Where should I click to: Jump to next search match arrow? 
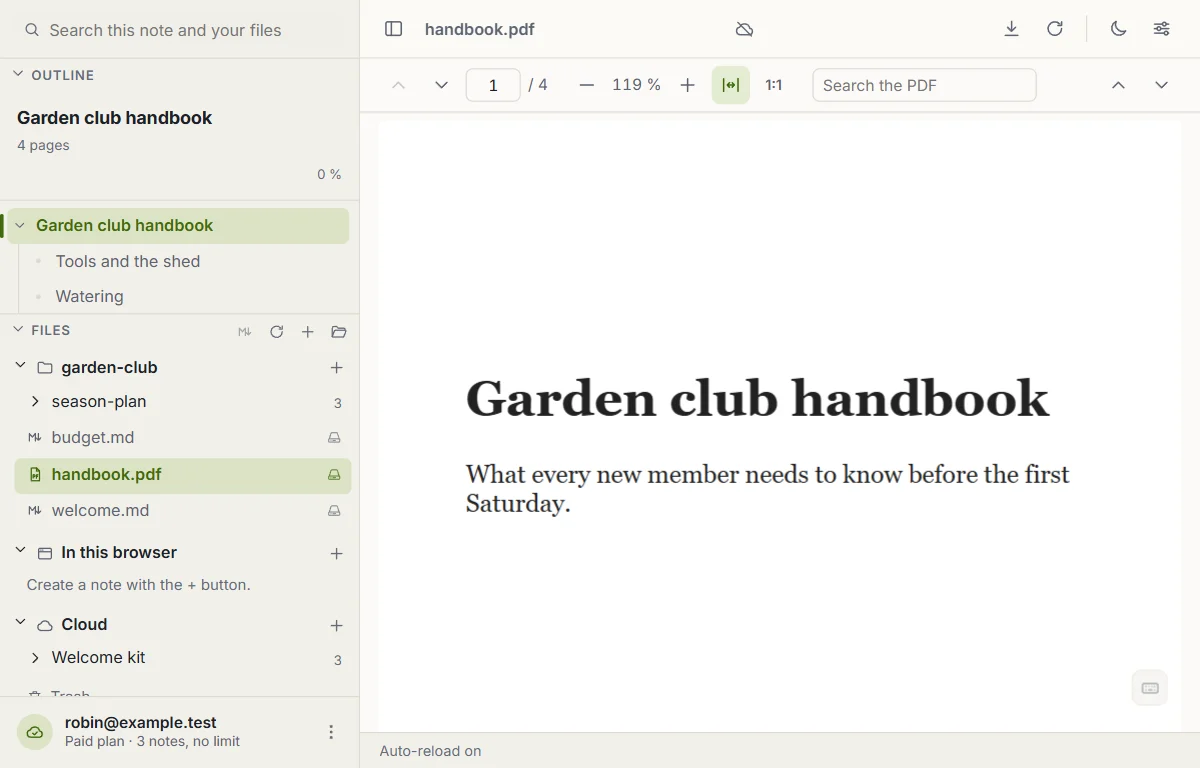click(x=1161, y=85)
